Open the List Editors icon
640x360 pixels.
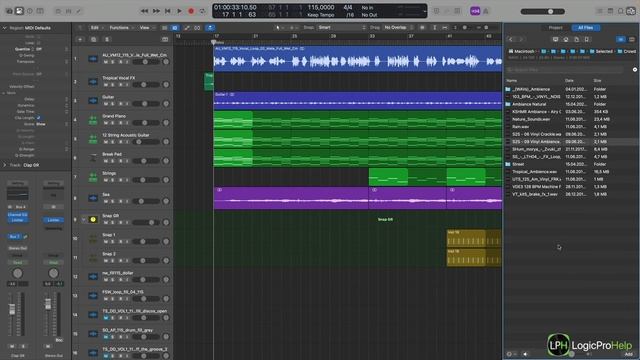point(599,11)
